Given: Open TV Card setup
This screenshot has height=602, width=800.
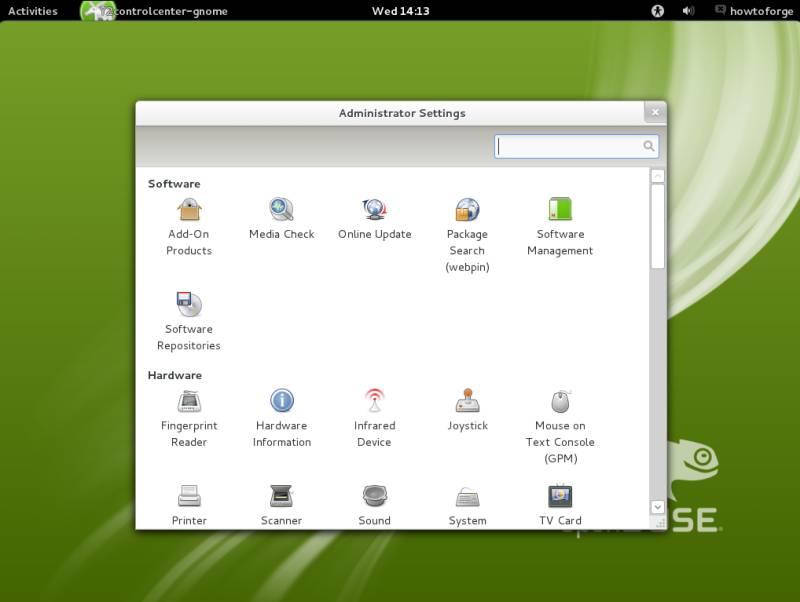Looking at the screenshot, I should tap(560, 505).
